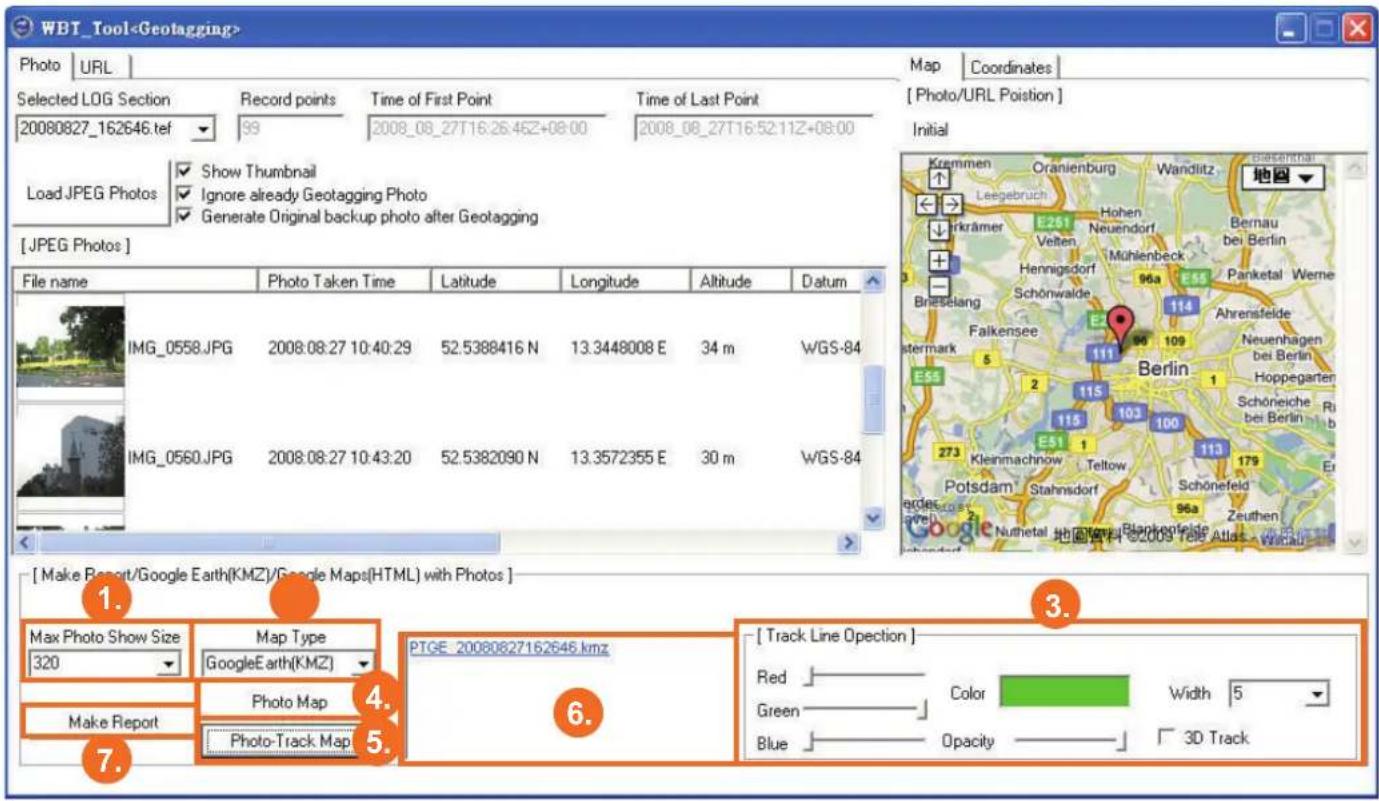Switch to the Photo tab
1379x801 pixels.
(40, 66)
